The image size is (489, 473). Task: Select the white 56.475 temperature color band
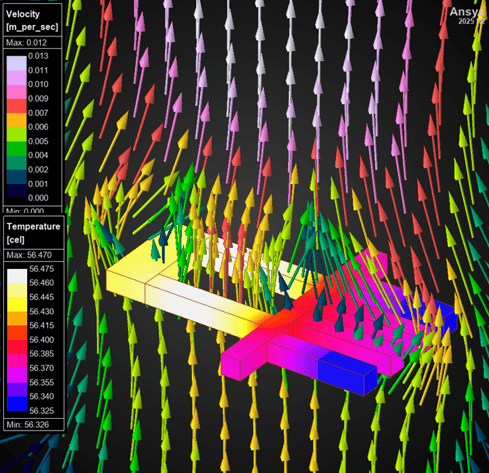coord(17,276)
